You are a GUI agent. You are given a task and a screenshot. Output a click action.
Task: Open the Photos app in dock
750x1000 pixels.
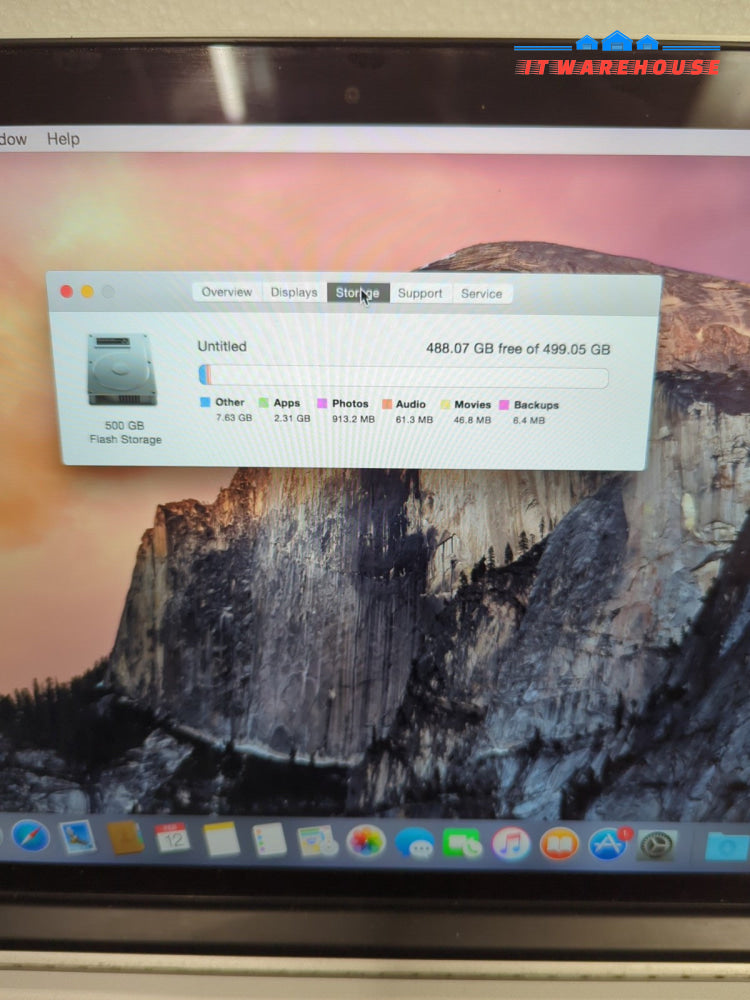[x=366, y=841]
